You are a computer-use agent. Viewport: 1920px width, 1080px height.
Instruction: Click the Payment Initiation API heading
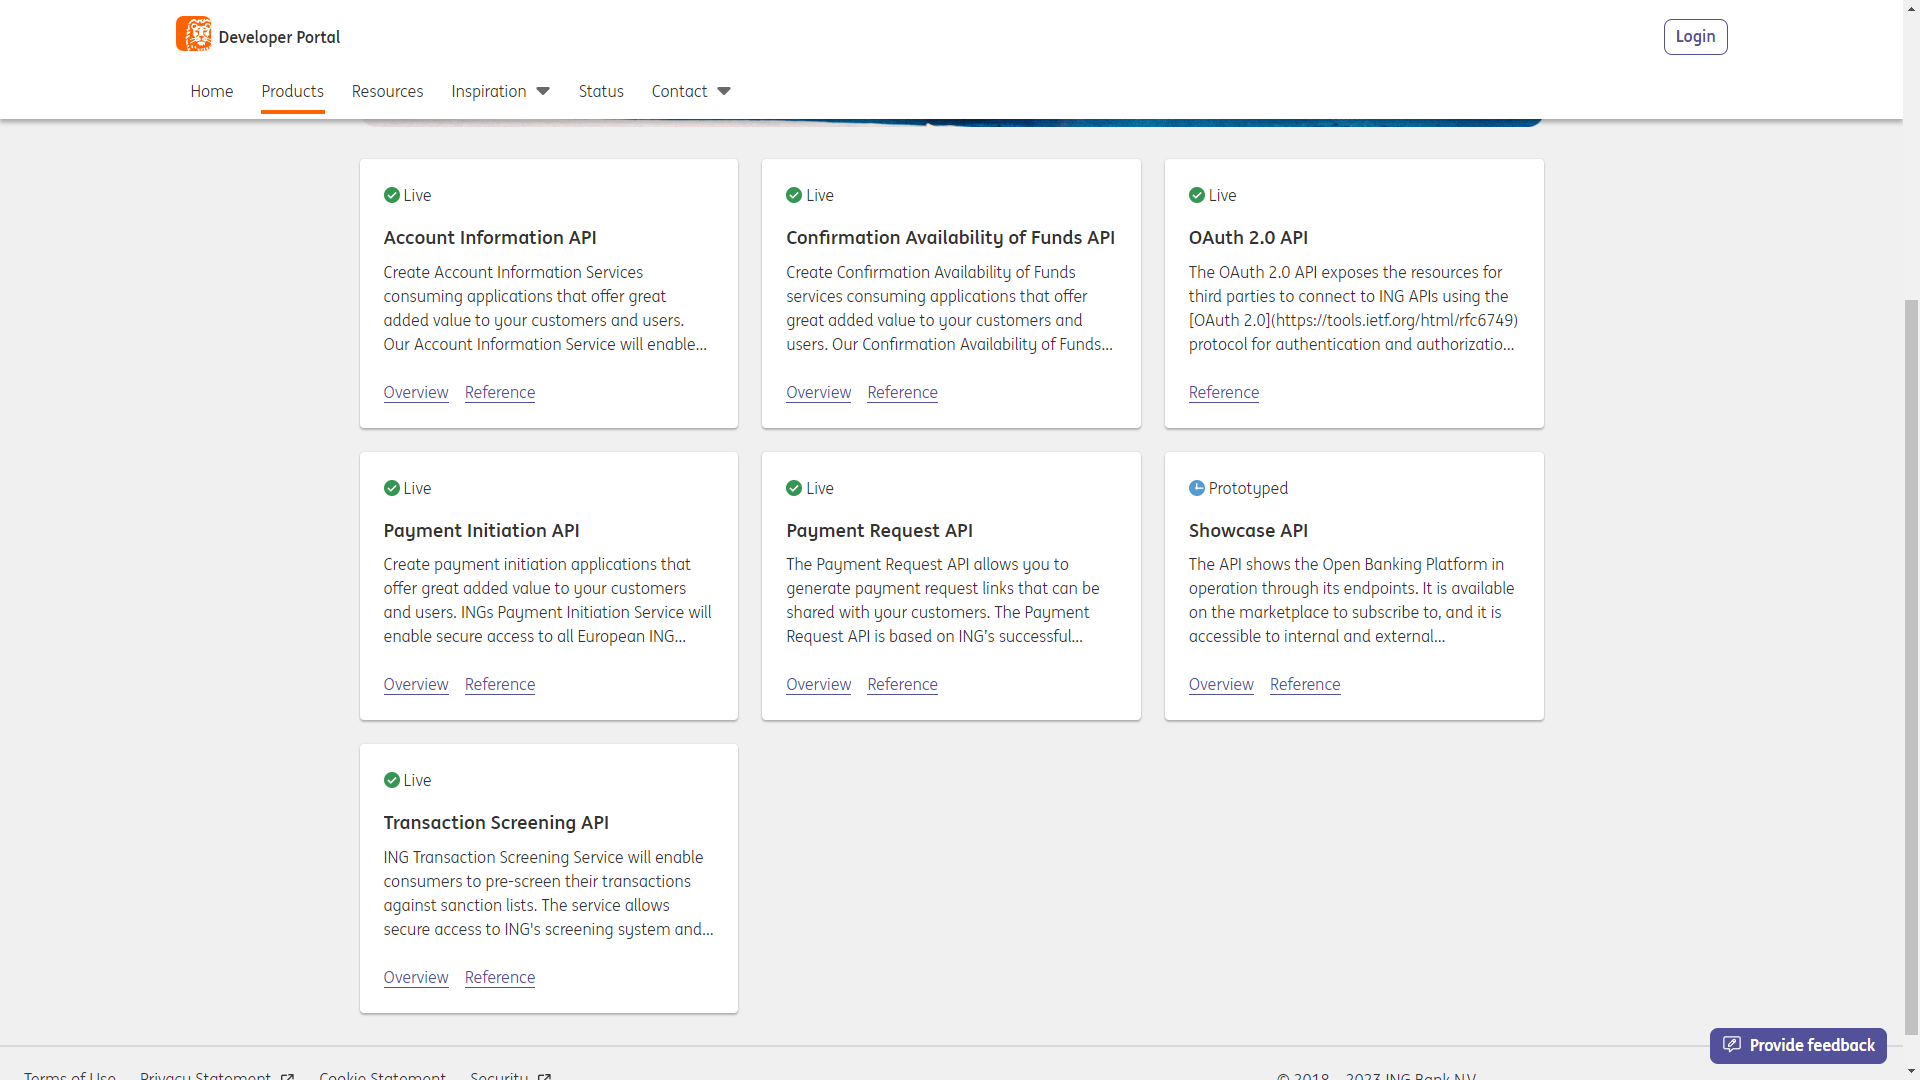(481, 530)
